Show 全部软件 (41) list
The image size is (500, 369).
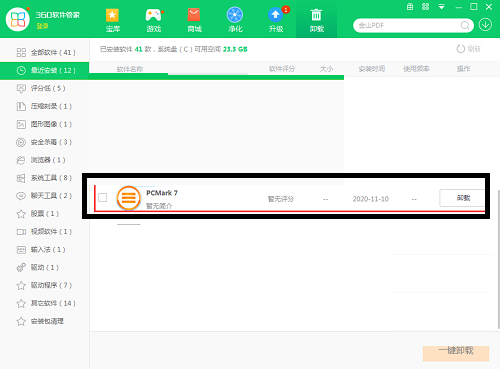[x=46, y=52]
